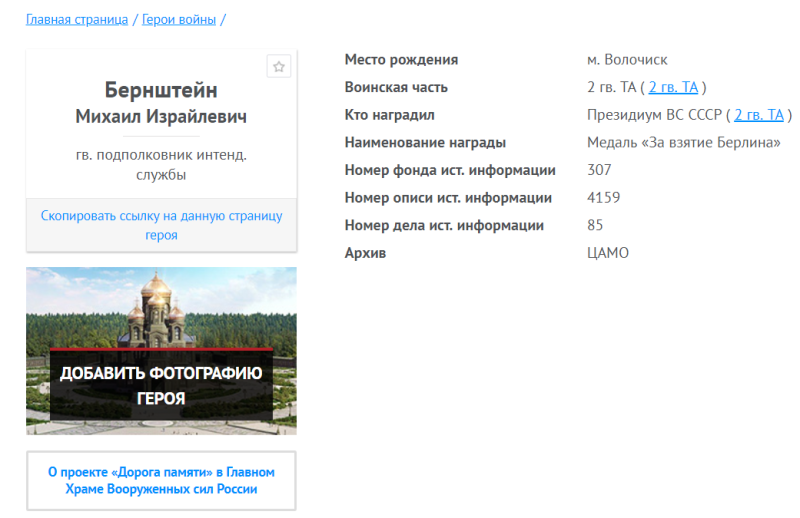Copy link to this hero page
Screen dimensions: 800x518
pos(161,225)
